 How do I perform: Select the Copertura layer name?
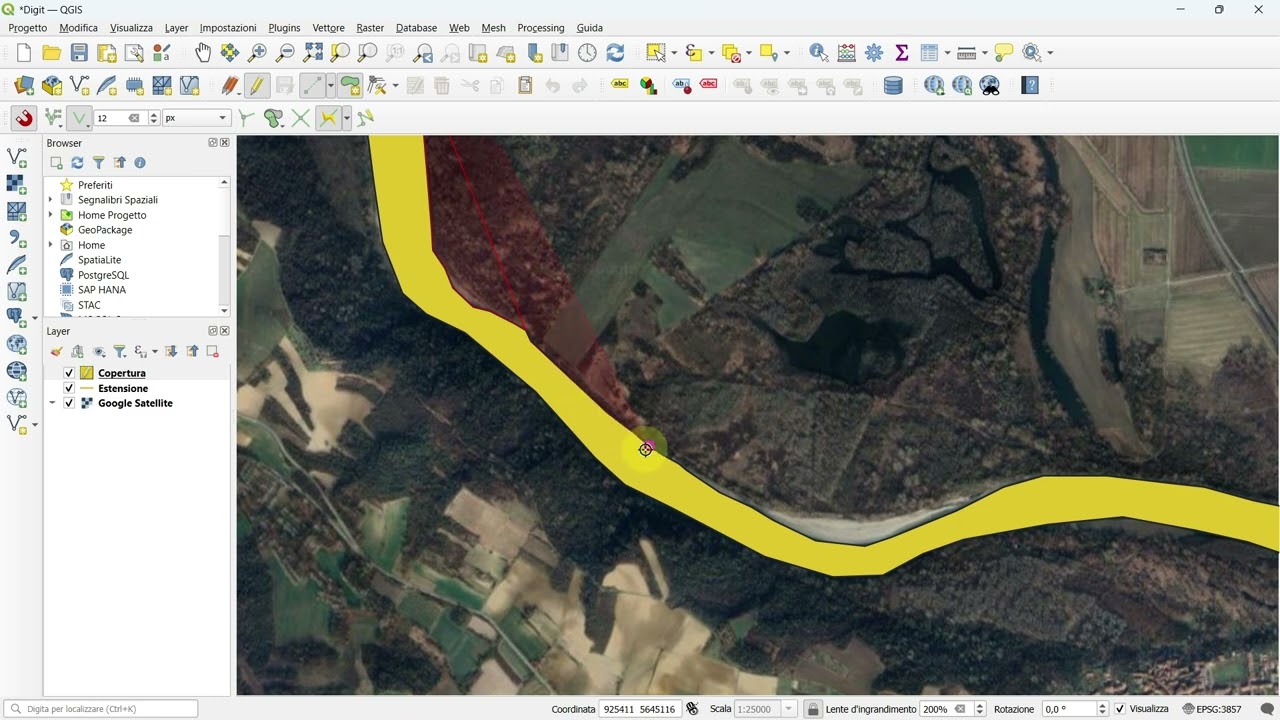coord(122,373)
